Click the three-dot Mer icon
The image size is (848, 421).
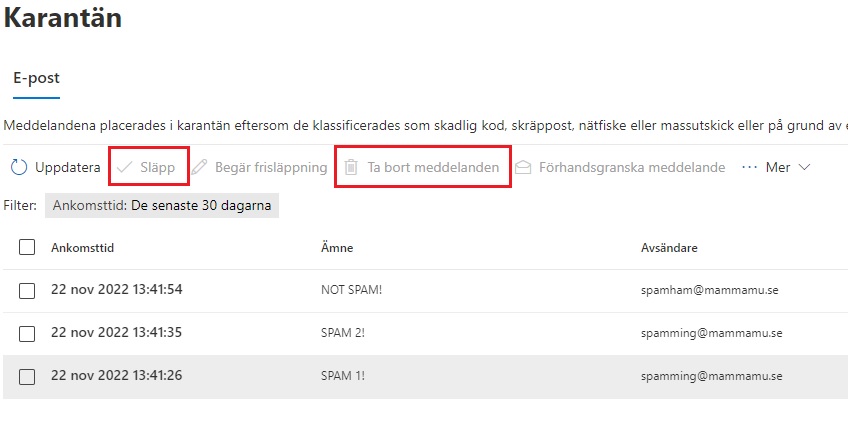(750, 167)
